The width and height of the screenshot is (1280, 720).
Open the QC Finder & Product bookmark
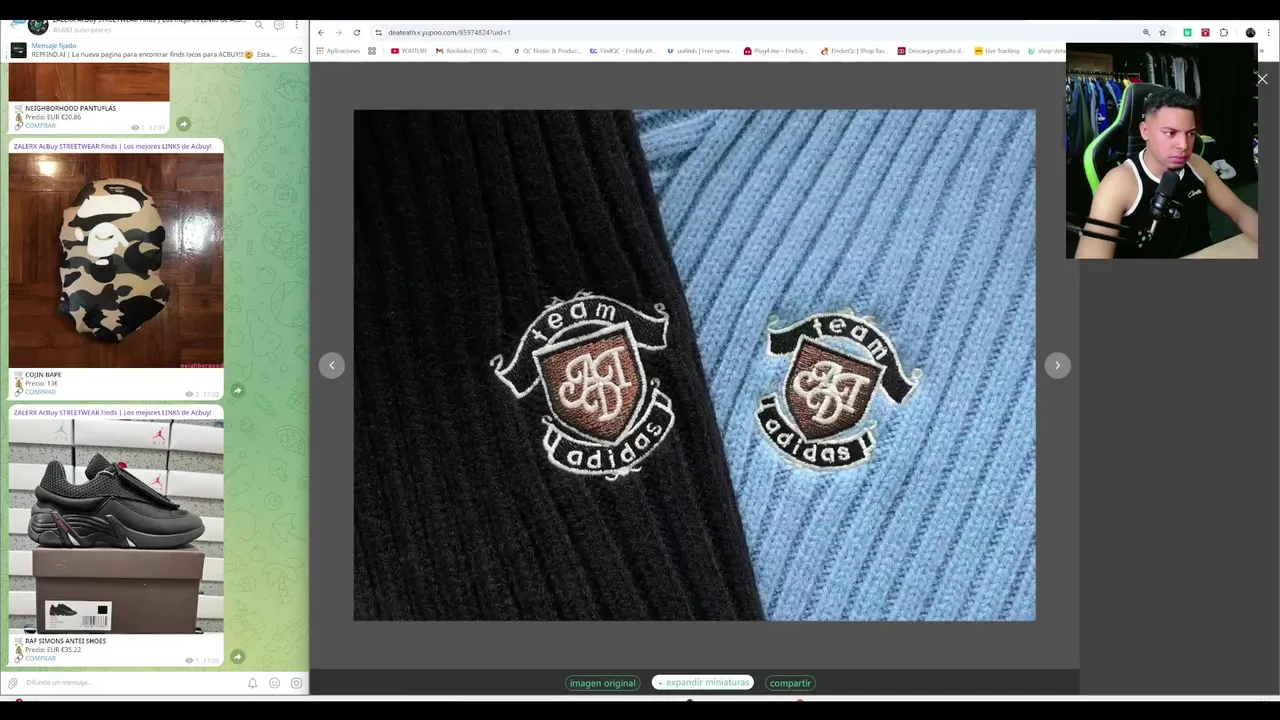[546, 51]
